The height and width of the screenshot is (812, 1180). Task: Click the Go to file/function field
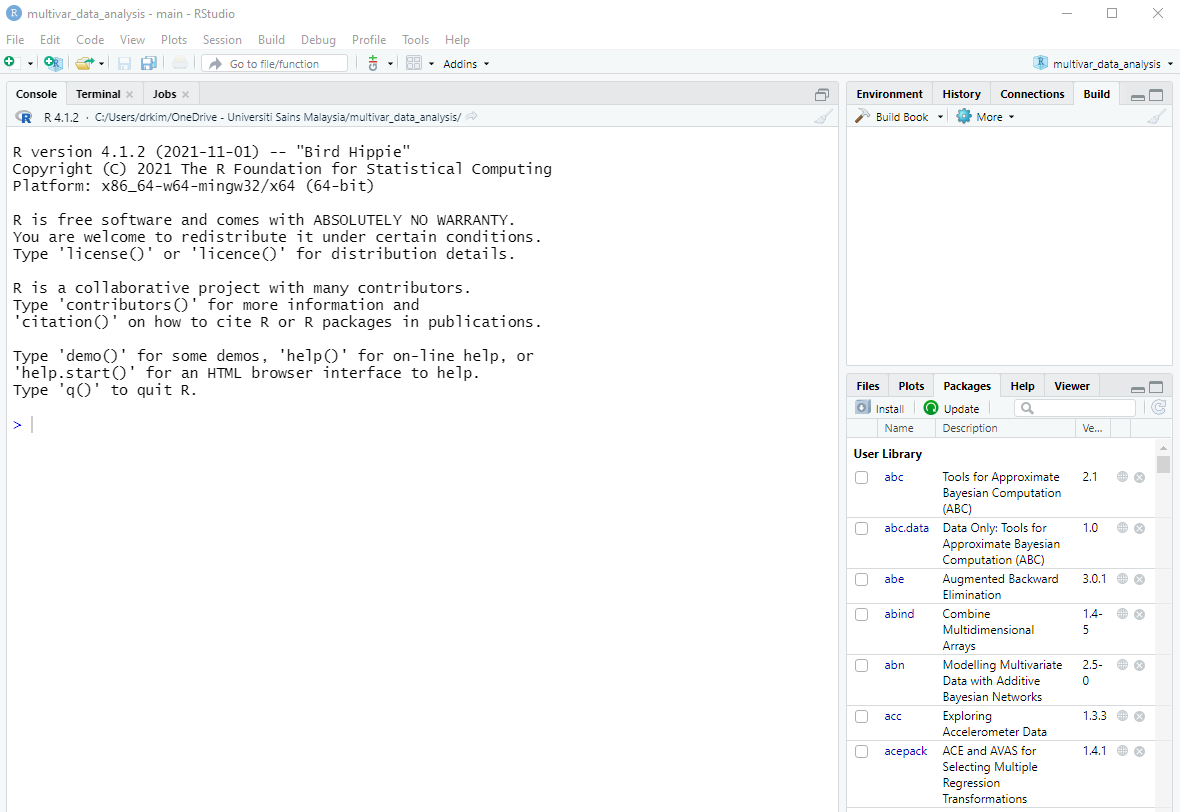point(275,64)
